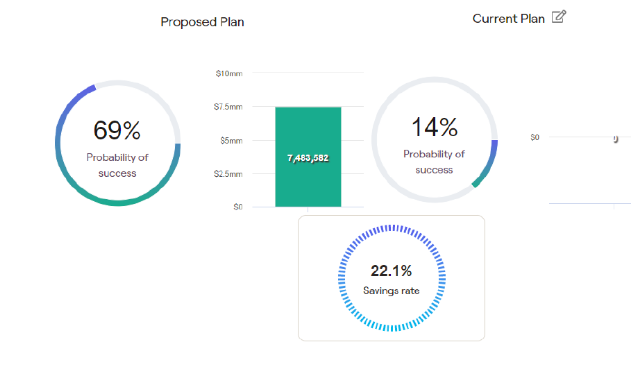Image resolution: width=639 pixels, height=368 pixels.
Task: Click the $5mm axis label
Action: click(231, 141)
